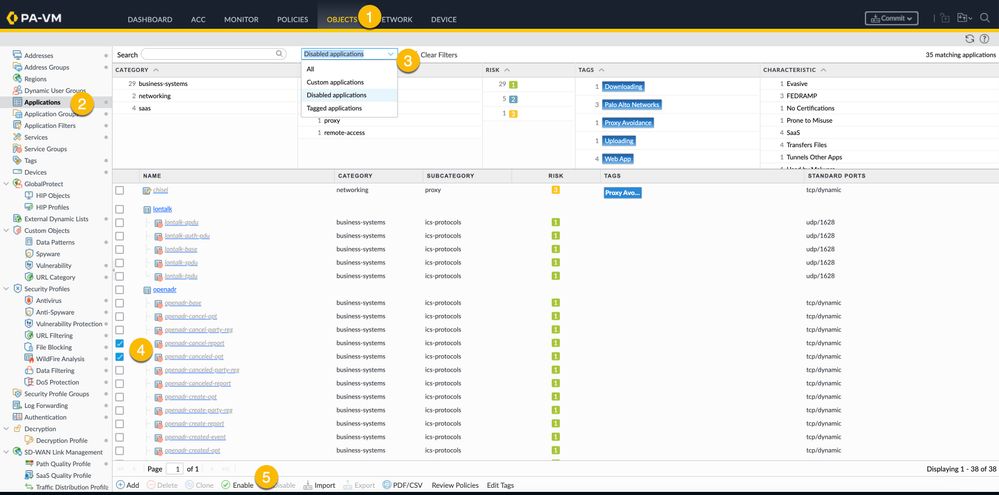The height and width of the screenshot is (495, 999).
Task: Click the Regions globe icon in sidebar
Action: click(x=17, y=78)
